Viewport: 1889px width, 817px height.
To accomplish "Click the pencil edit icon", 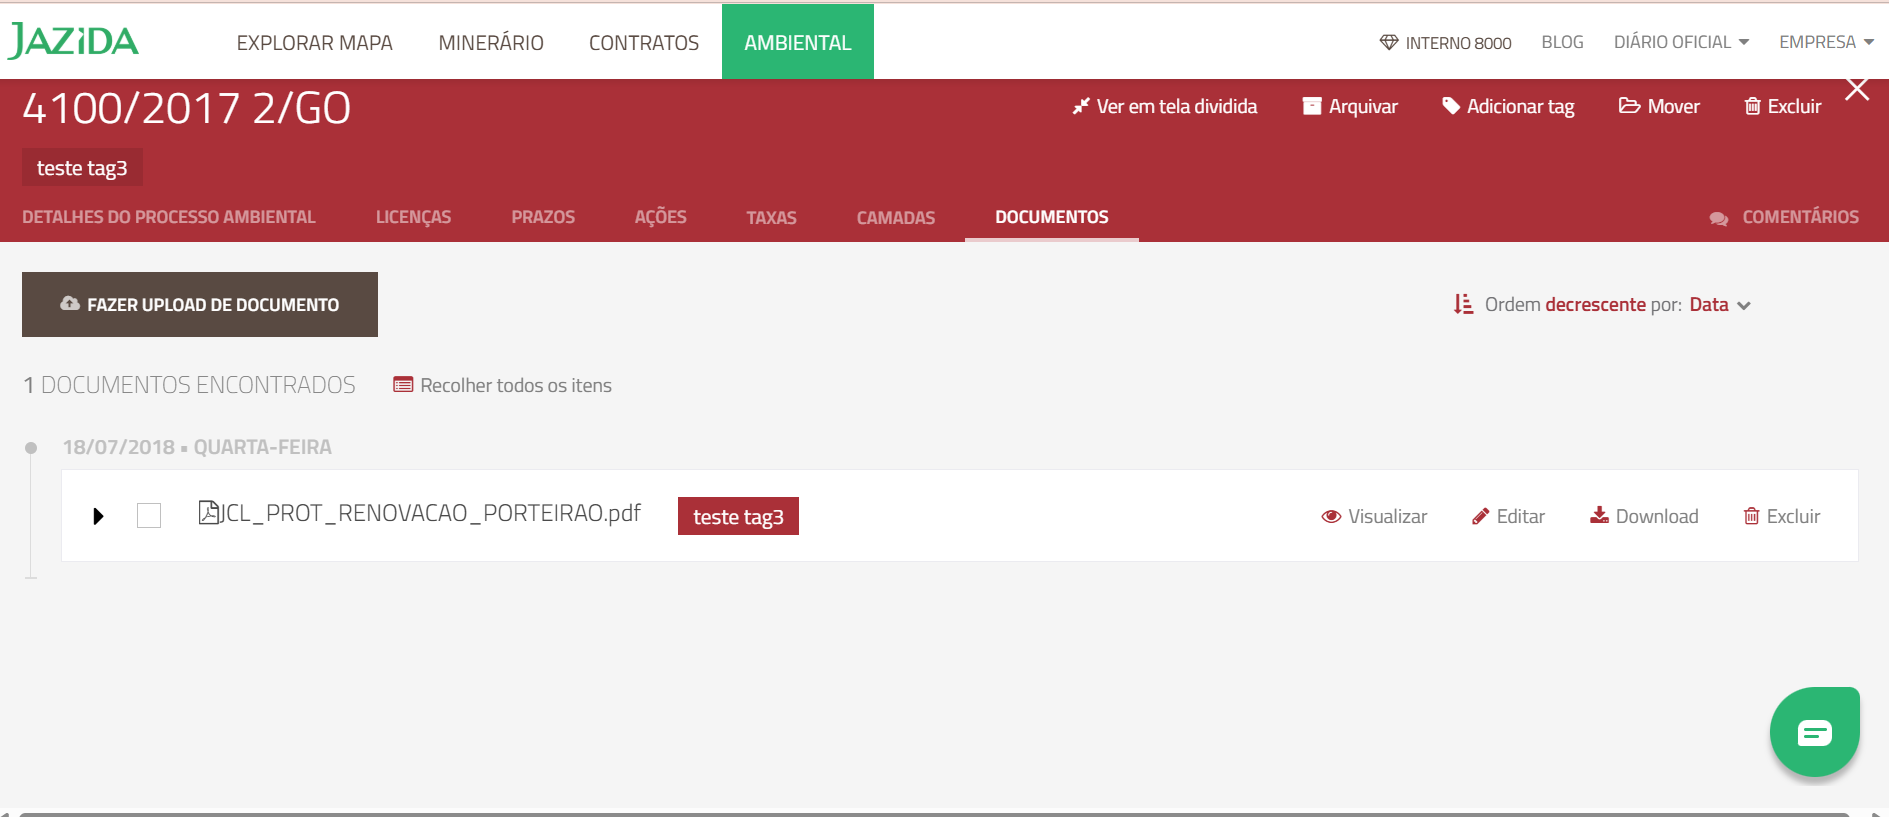I will point(1481,517).
